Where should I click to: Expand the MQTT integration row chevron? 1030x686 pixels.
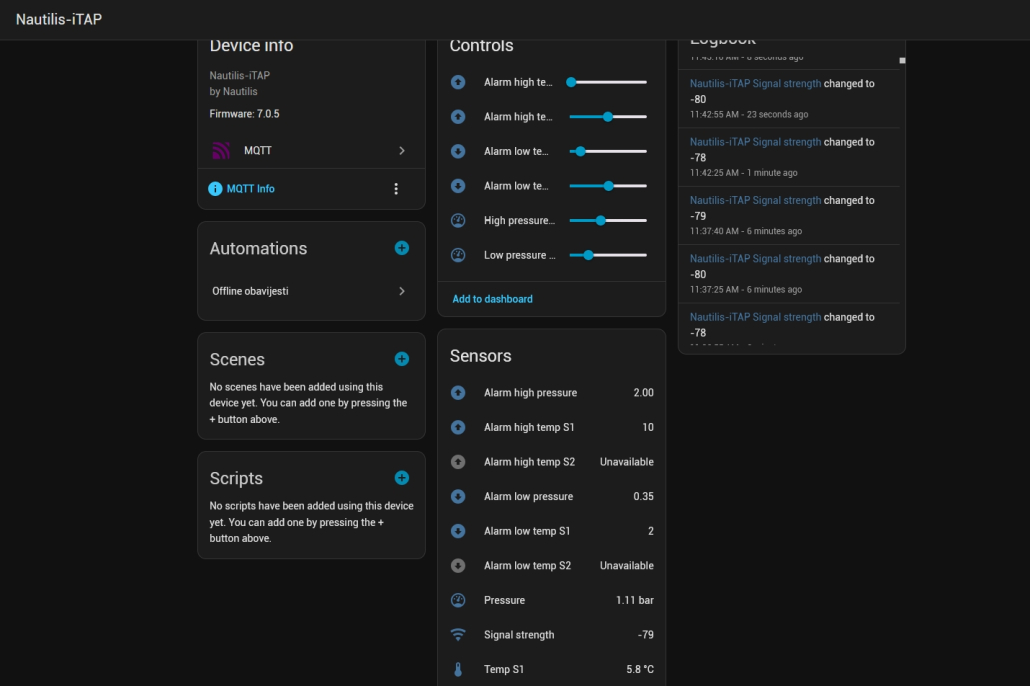tap(402, 151)
